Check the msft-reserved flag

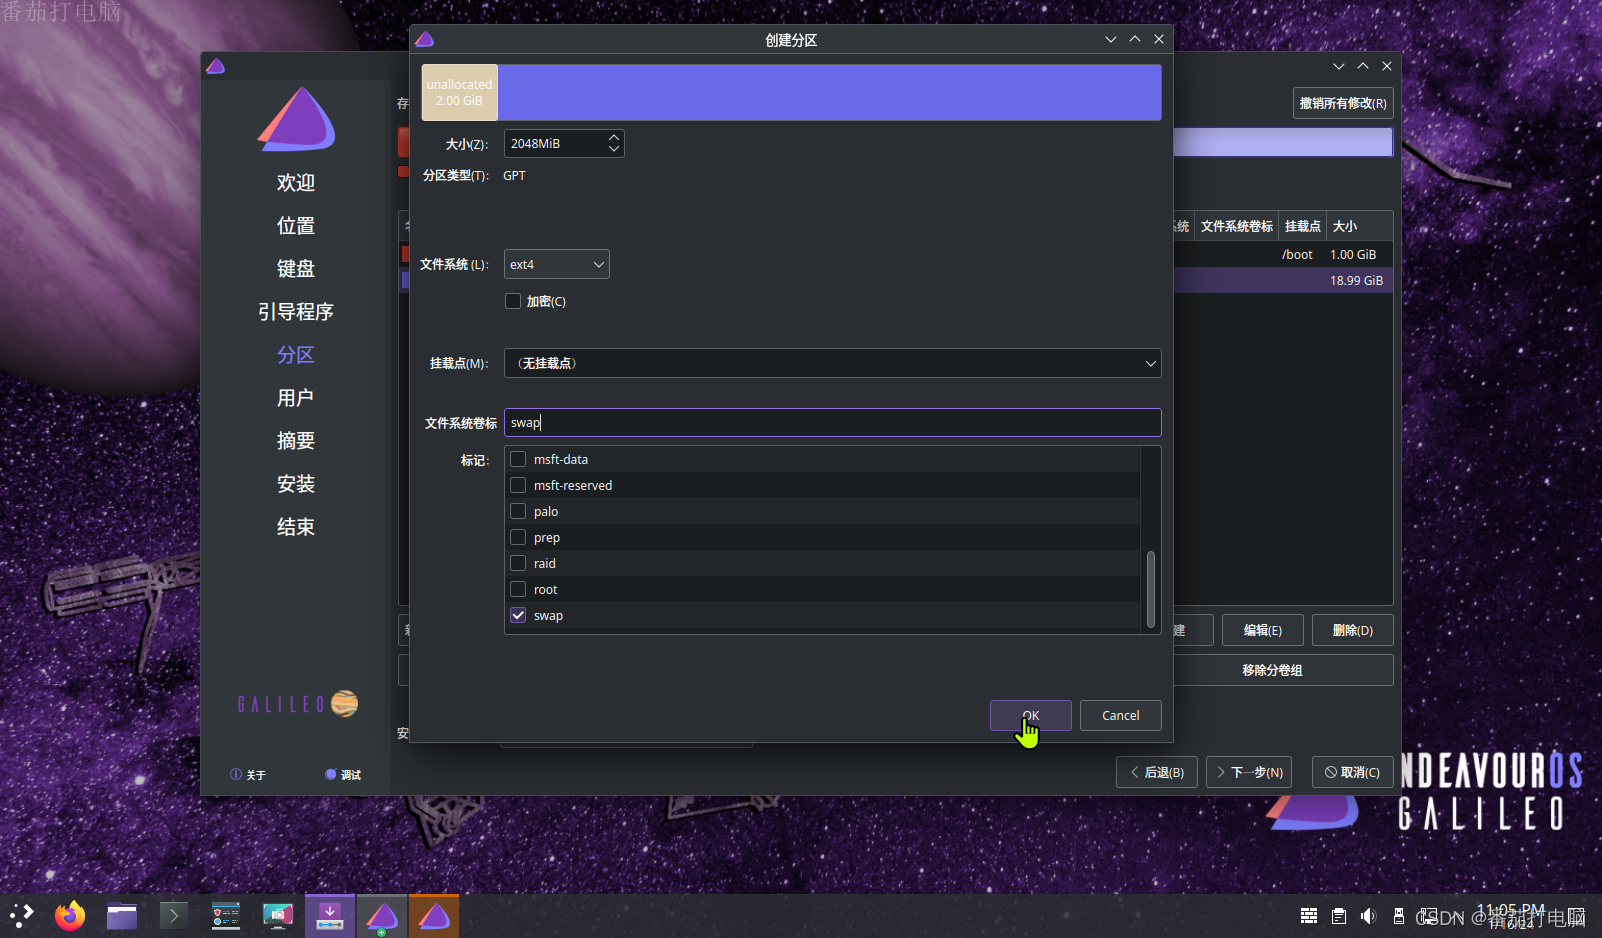point(518,485)
